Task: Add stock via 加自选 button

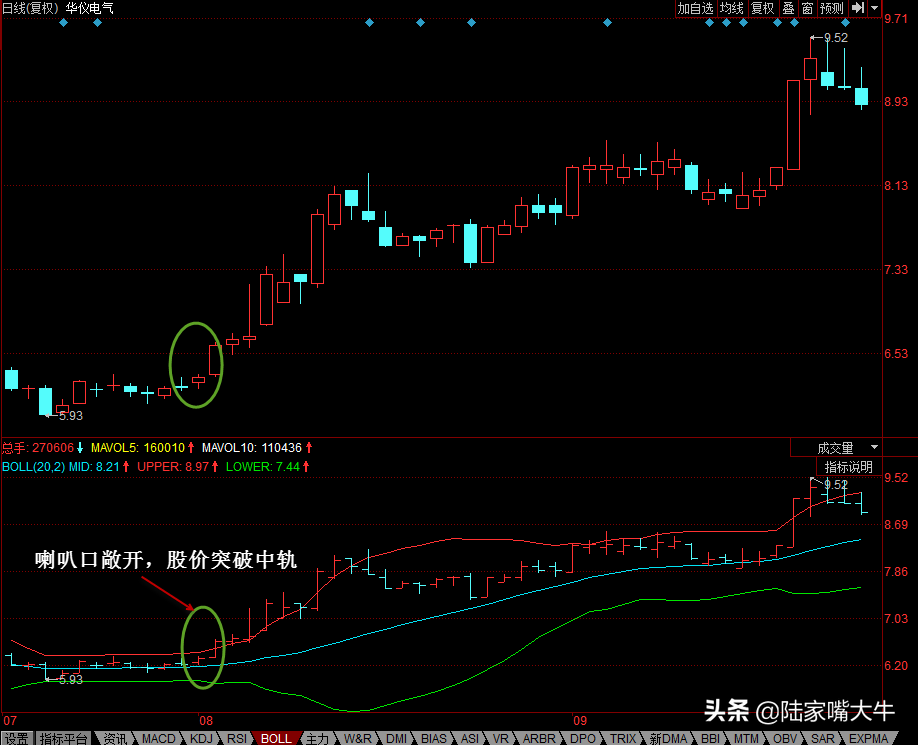Action: click(696, 8)
